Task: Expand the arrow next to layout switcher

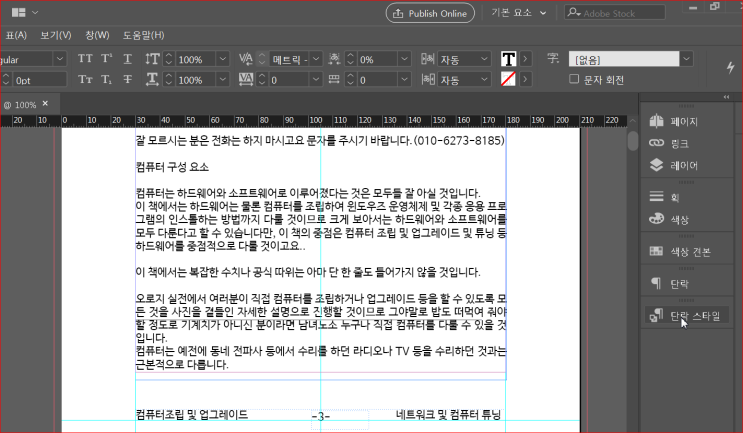Action: (35, 12)
